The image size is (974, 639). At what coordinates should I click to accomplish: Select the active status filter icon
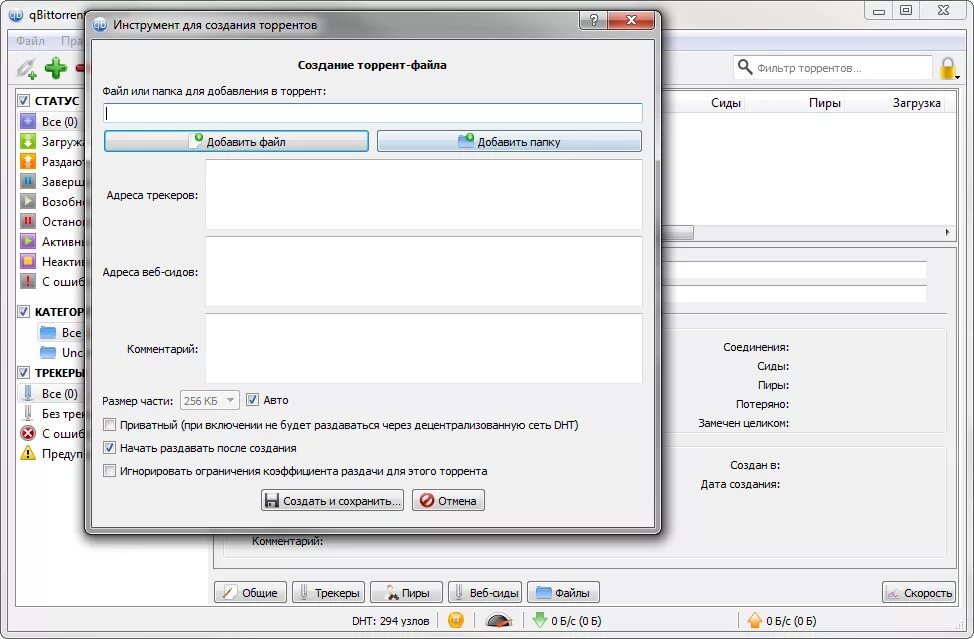(28, 241)
